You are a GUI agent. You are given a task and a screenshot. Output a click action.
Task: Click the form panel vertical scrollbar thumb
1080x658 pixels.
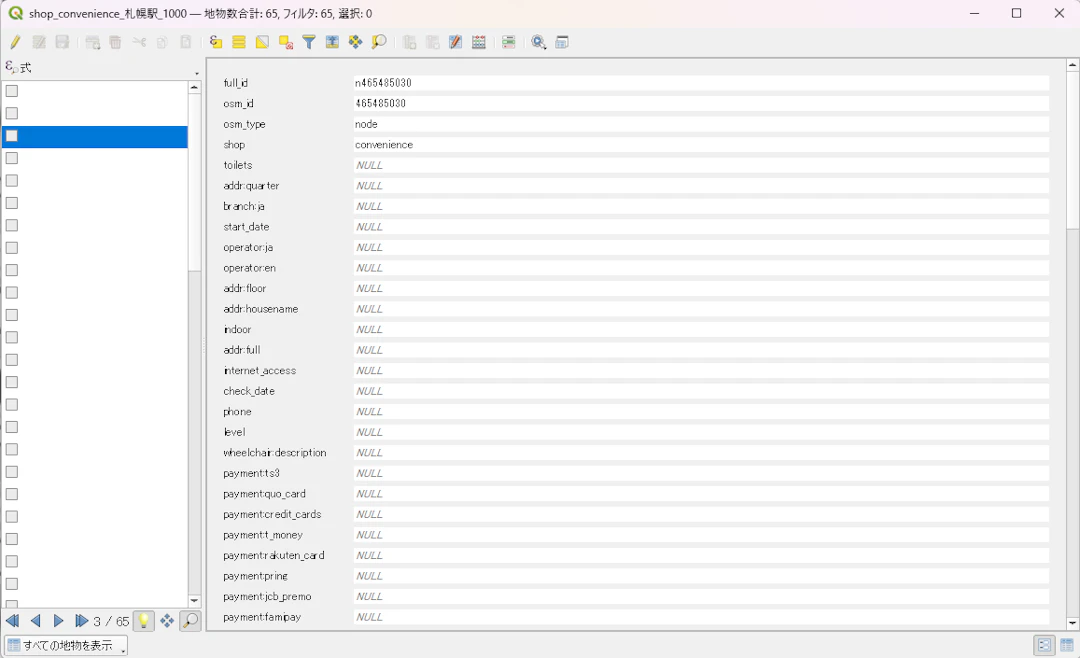coord(1072,150)
